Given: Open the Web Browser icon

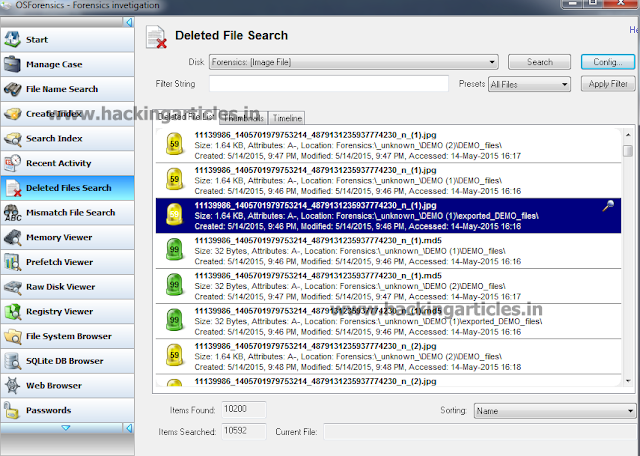Looking at the screenshot, I should coord(12,385).
